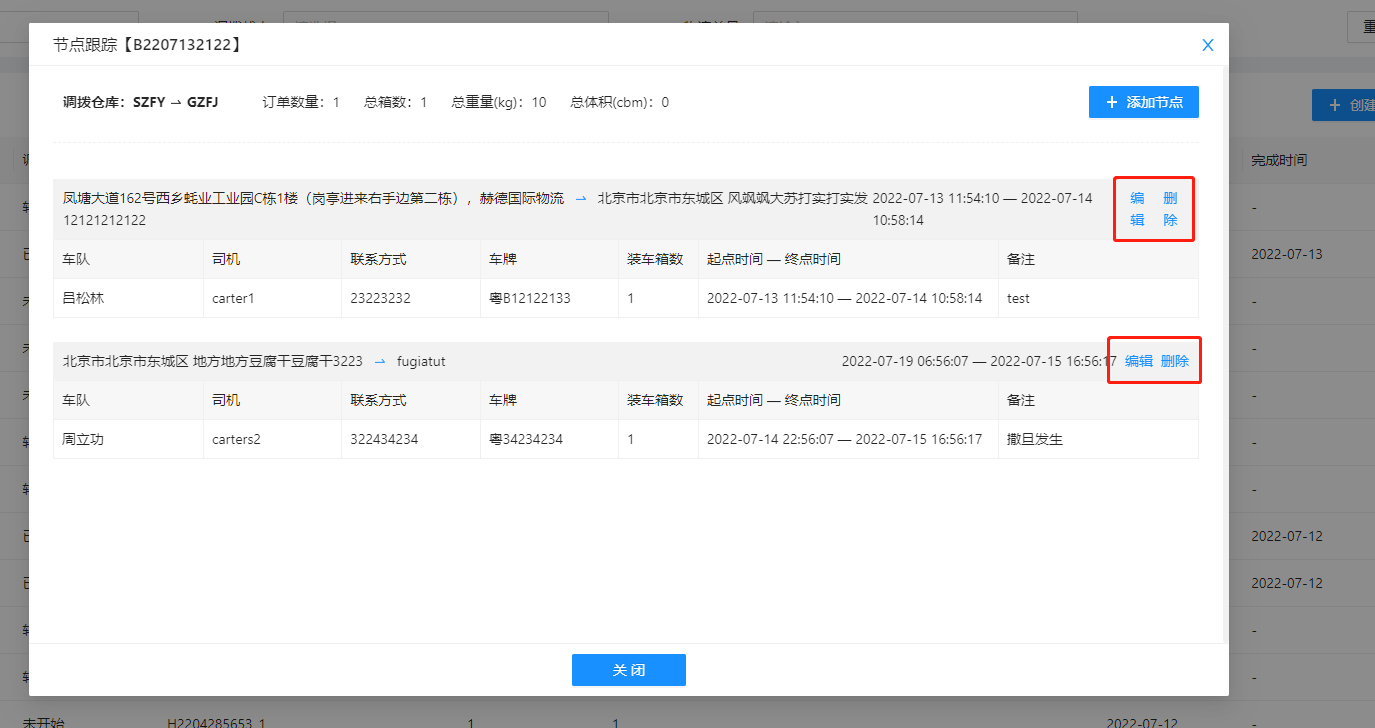Viewport: 1375px width, 728px height.
Task: Edit the node ending at fugiatut
Action: click(1138, 361)
